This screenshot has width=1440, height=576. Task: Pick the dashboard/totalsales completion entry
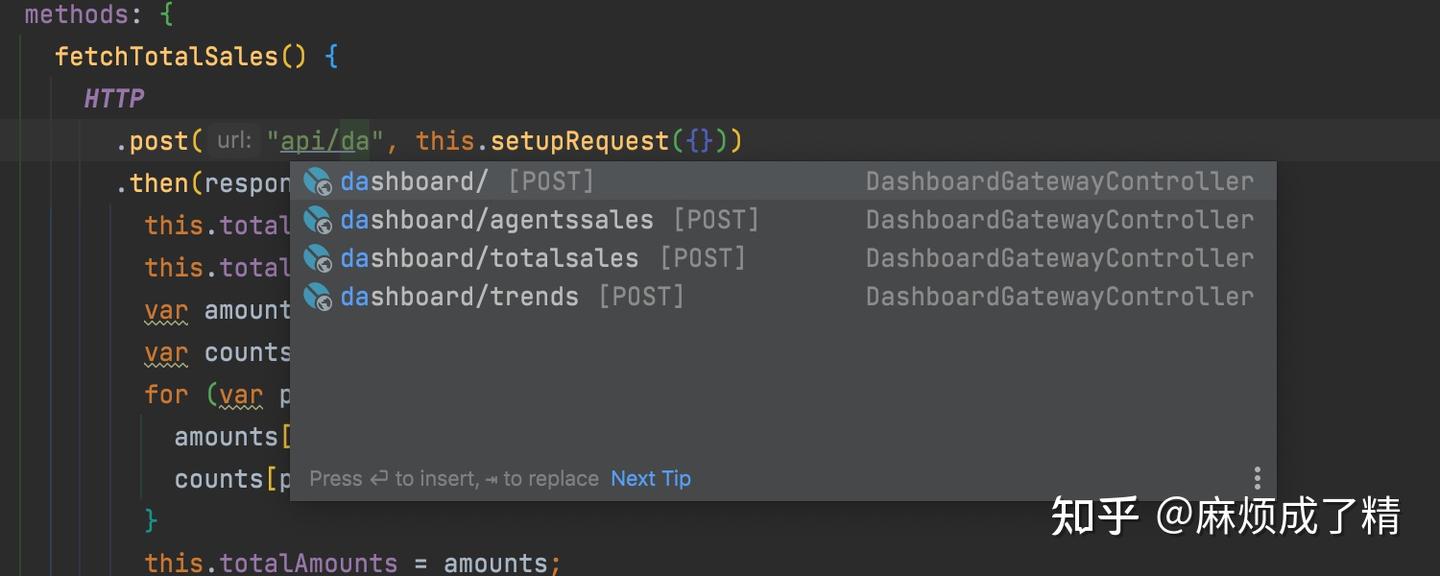click(x=783, y=258)
